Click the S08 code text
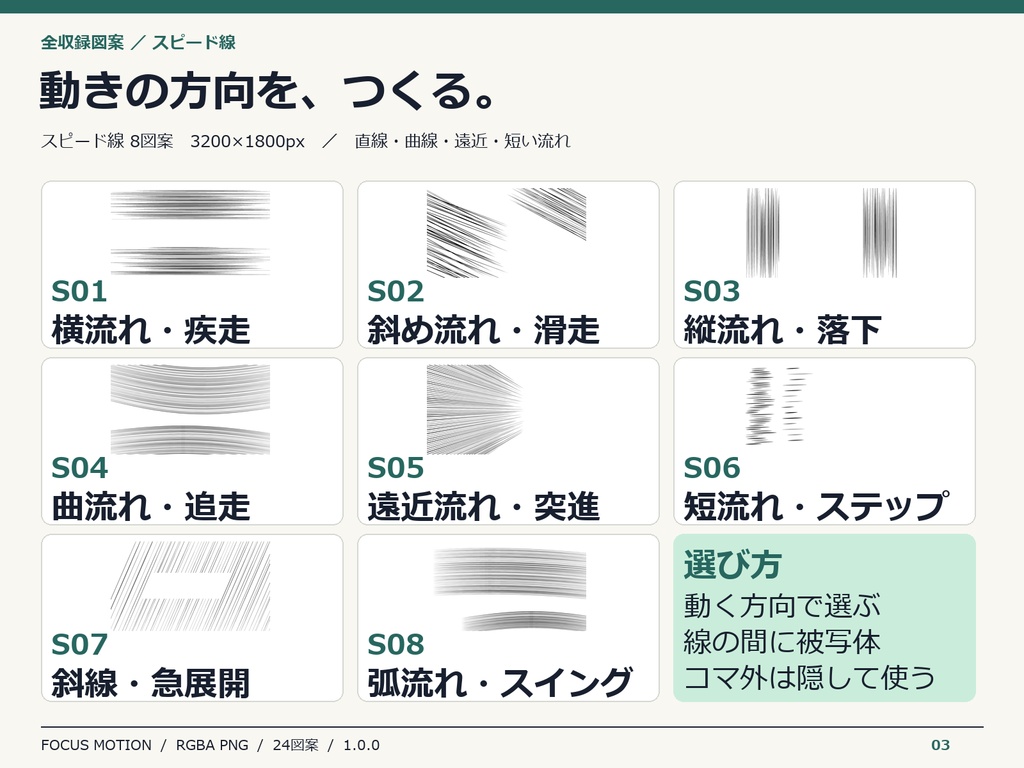The image size is (1024, 768). tap(395, 645)
